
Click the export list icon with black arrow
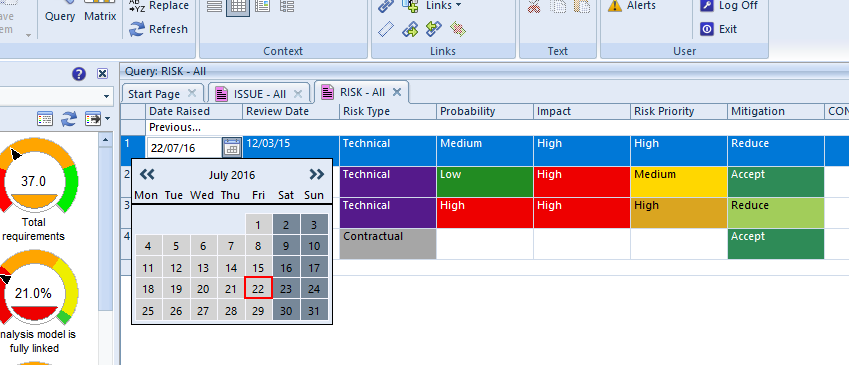(93, 119)
